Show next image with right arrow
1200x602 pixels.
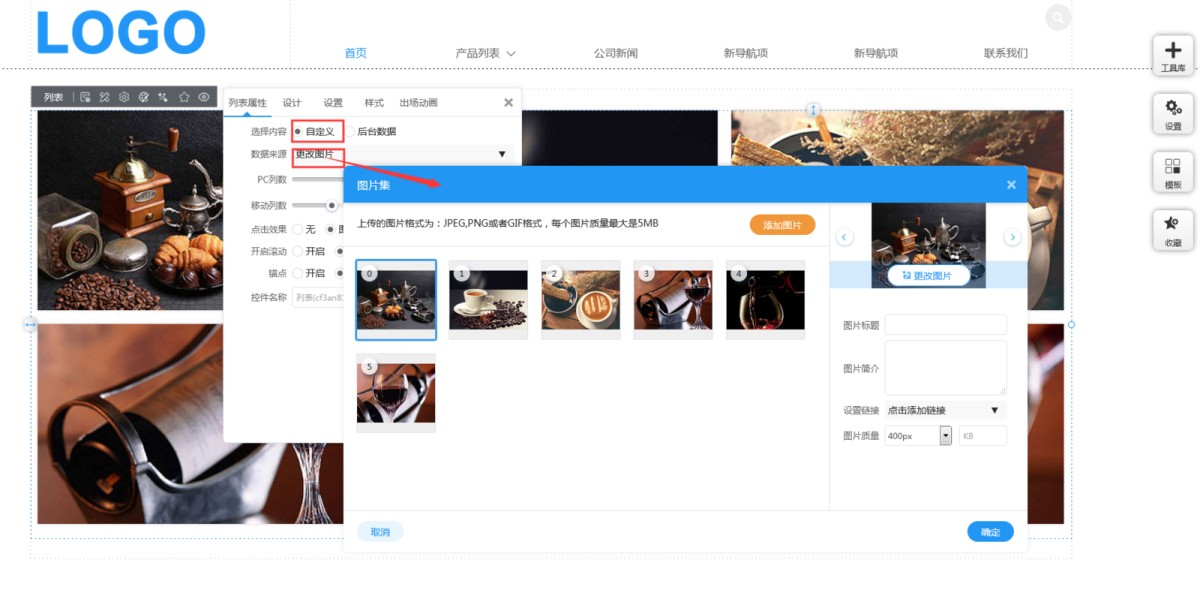coord(1012,237)
